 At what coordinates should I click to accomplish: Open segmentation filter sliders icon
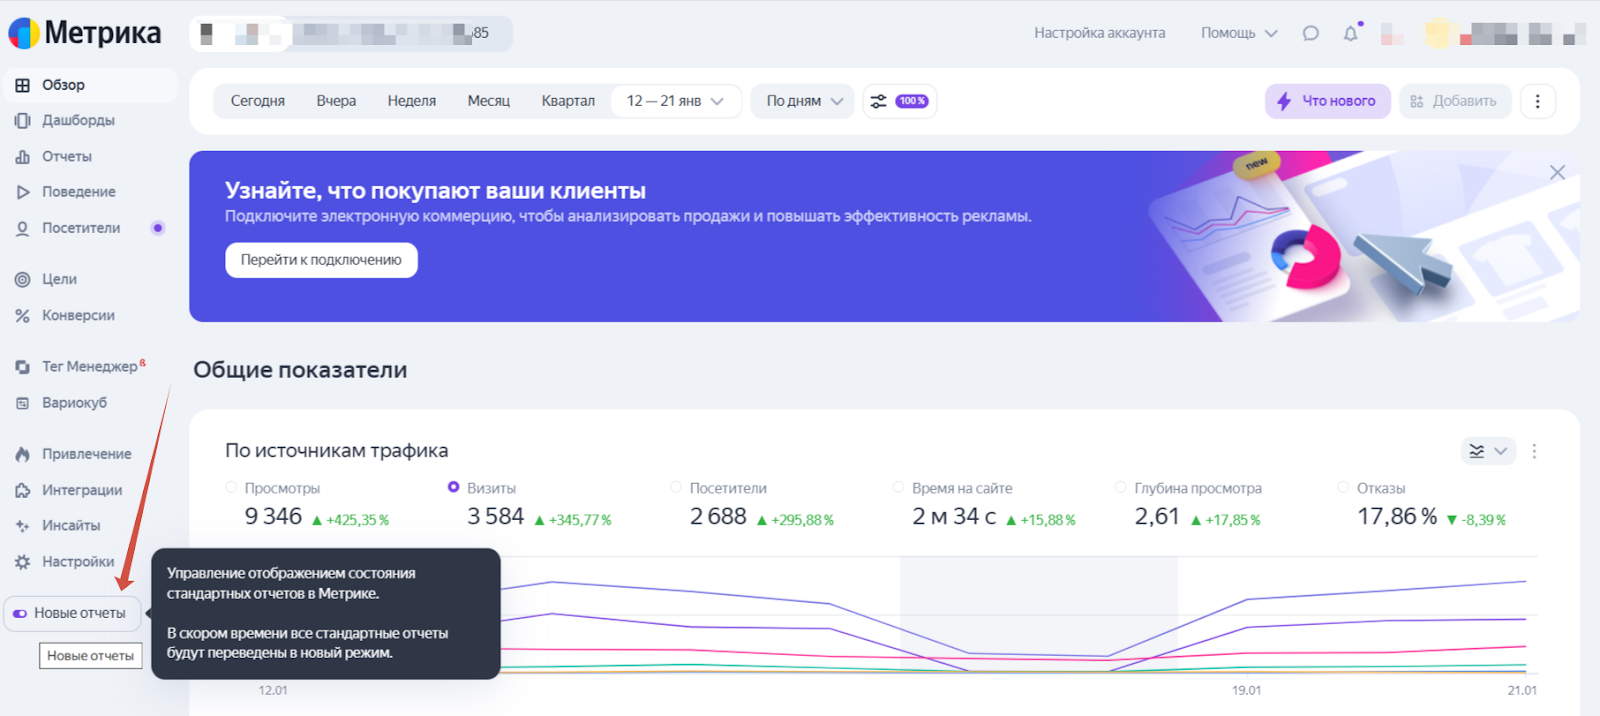click(x=879, y=101)
